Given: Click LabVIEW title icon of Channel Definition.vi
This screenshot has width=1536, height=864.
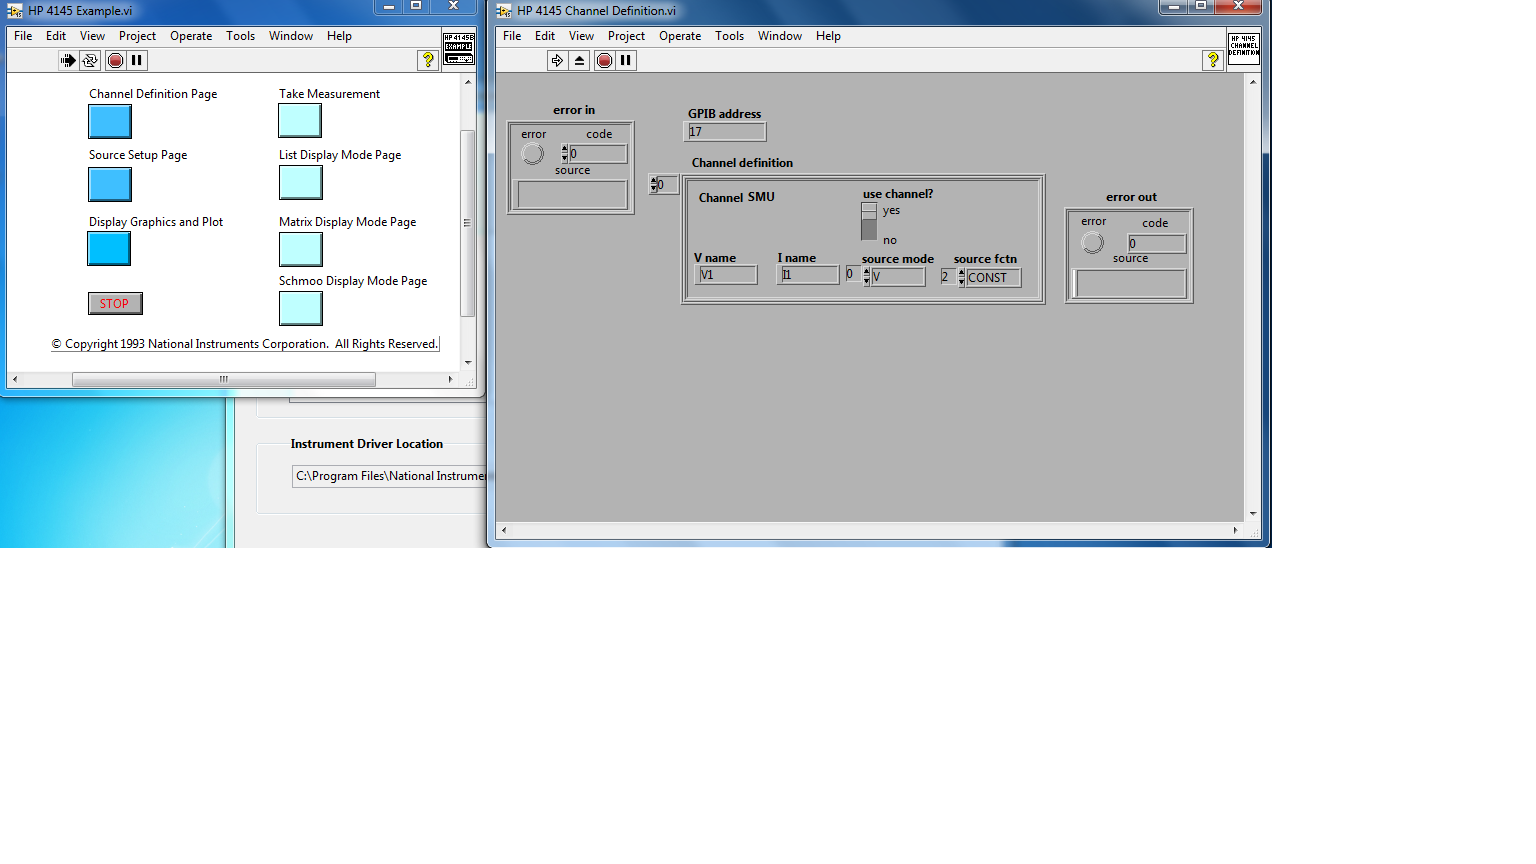Looking at the screenshot, I should tap(504, 11).
